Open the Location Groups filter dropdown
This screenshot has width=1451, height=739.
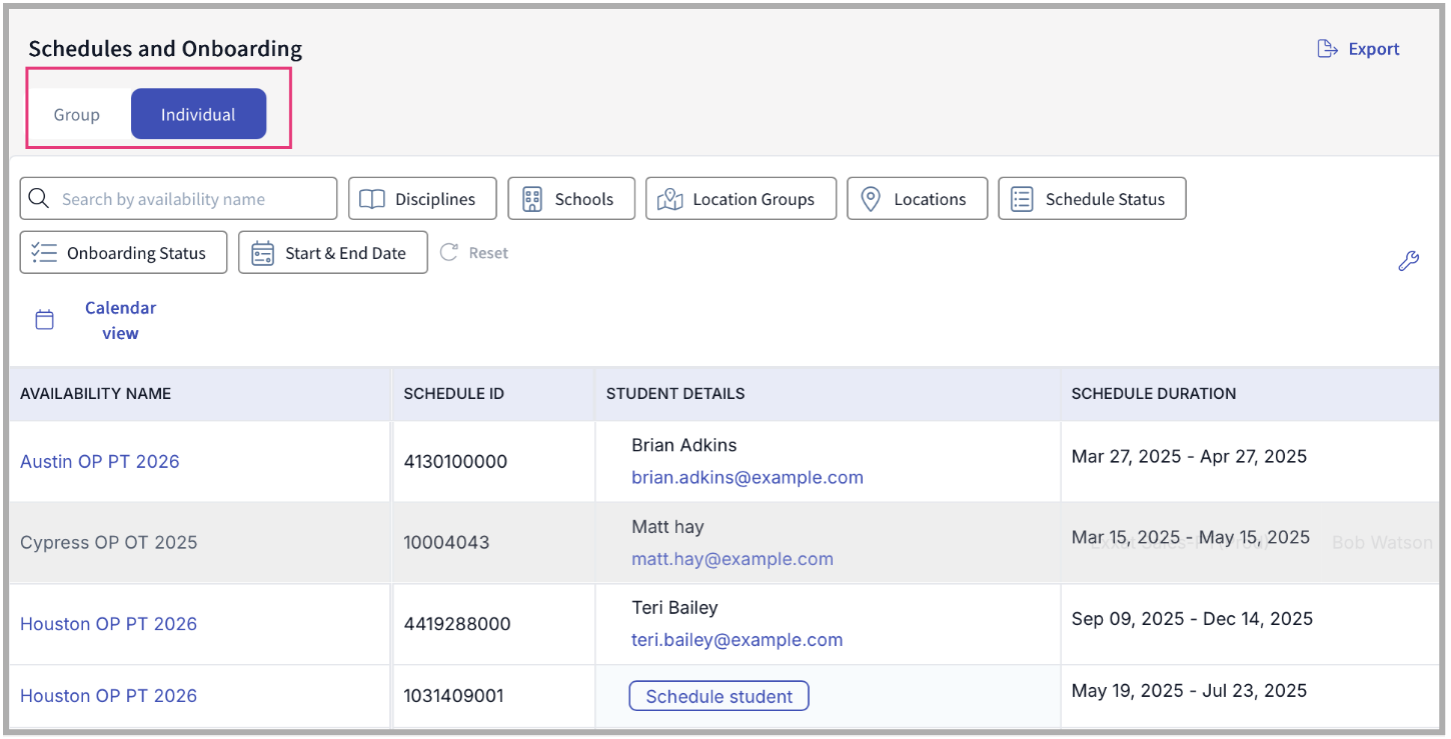[x=740, y=199]
